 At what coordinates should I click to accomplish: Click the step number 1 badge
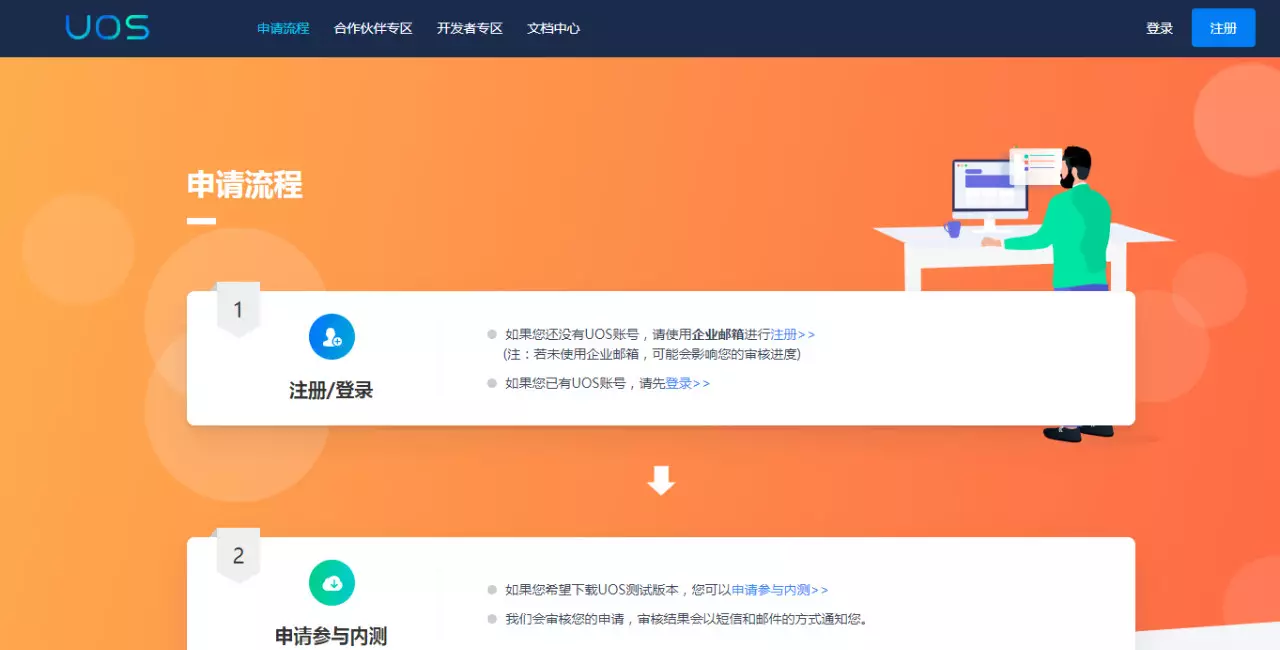(238, 309)
